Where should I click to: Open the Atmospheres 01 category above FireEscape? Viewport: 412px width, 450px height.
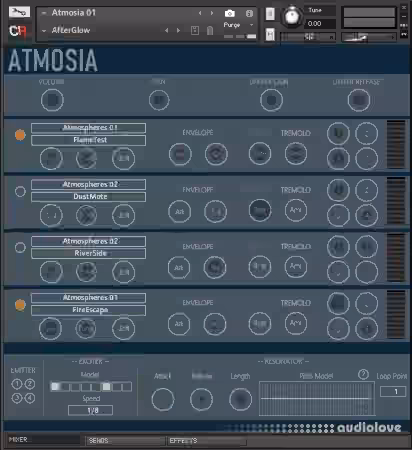(88, 298)
